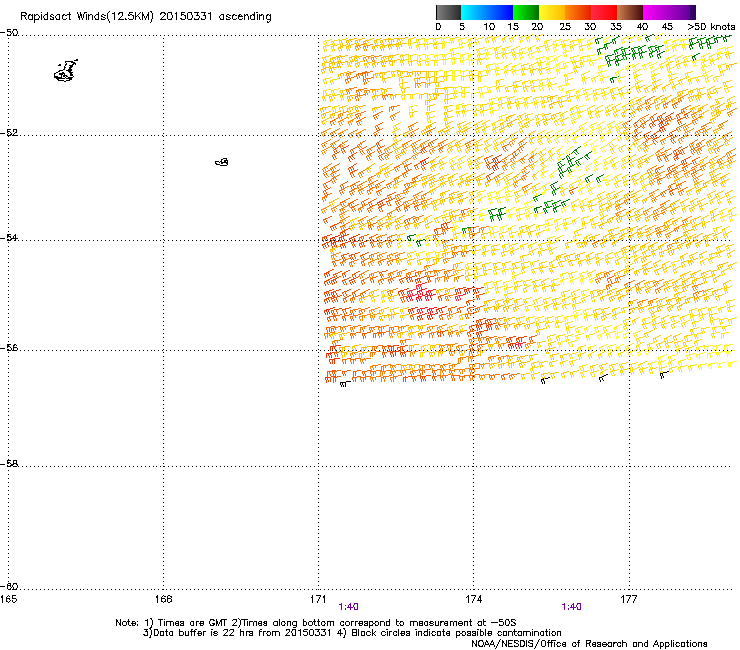The height and width of the screenshot is (650, 740).
Task: Select the blue 10-15 knots legend swatch
Action: pyautogui.click(x=500, y=12)
